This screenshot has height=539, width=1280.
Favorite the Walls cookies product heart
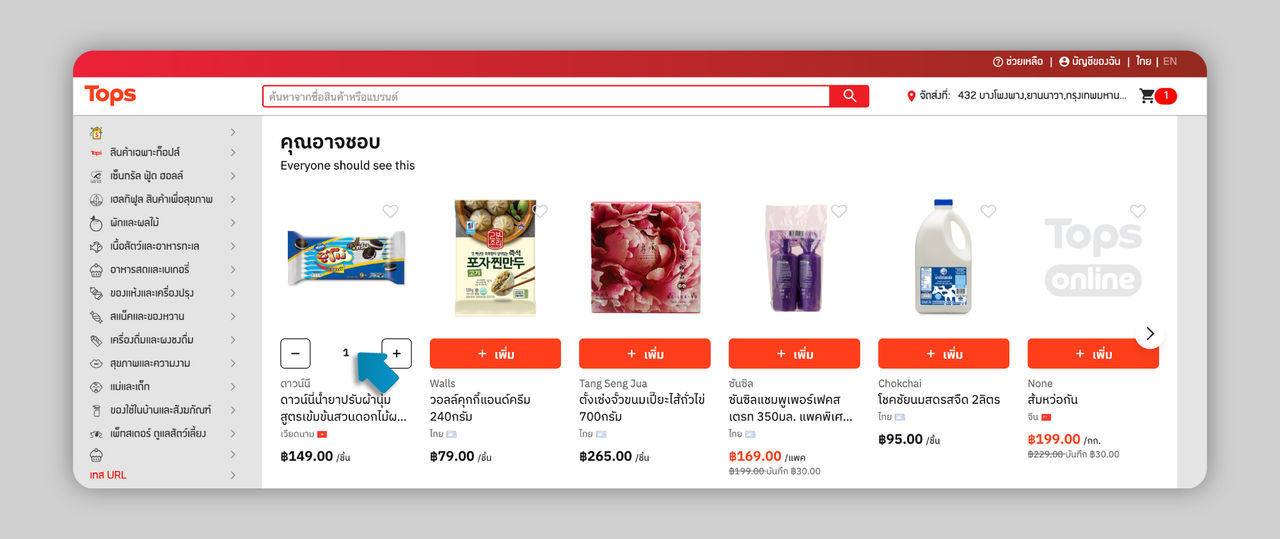[540, 211]
